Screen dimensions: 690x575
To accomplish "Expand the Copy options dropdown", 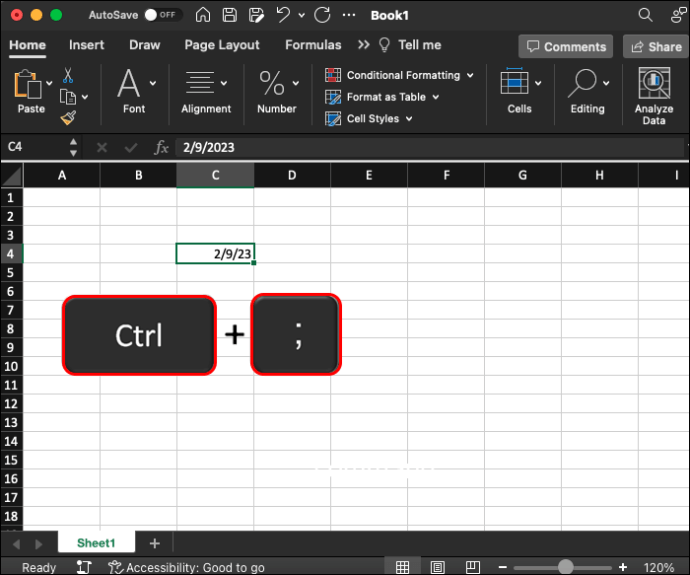I will pos(85,97).
